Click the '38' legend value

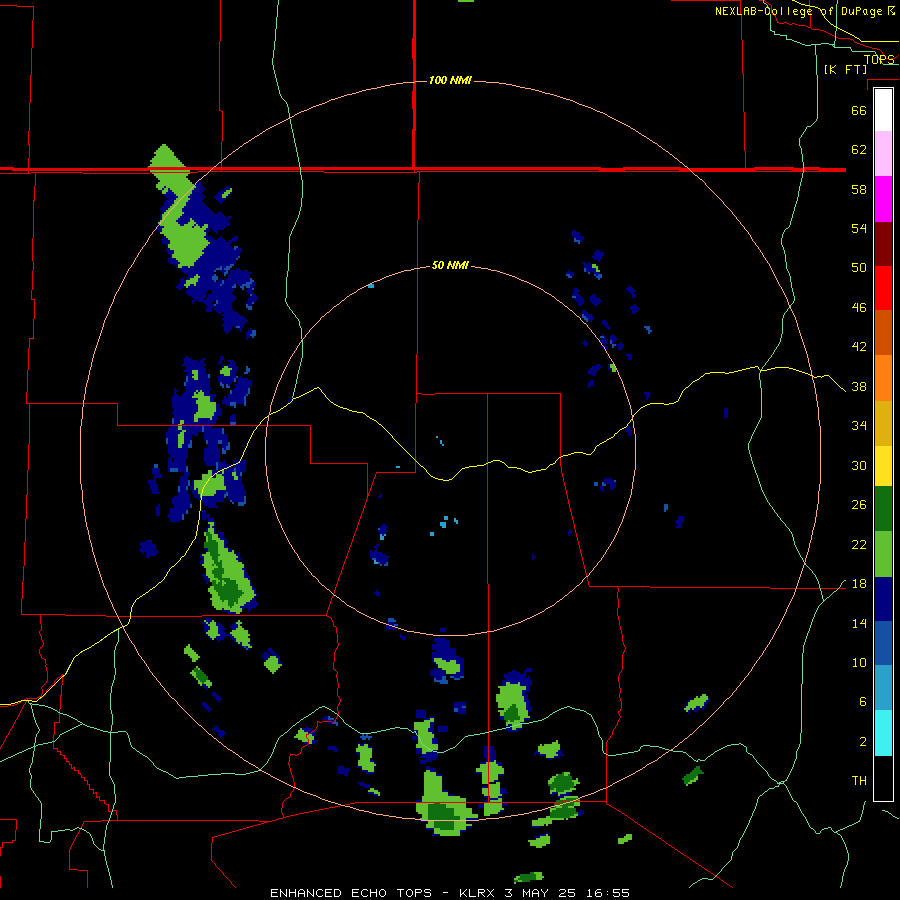859,387
